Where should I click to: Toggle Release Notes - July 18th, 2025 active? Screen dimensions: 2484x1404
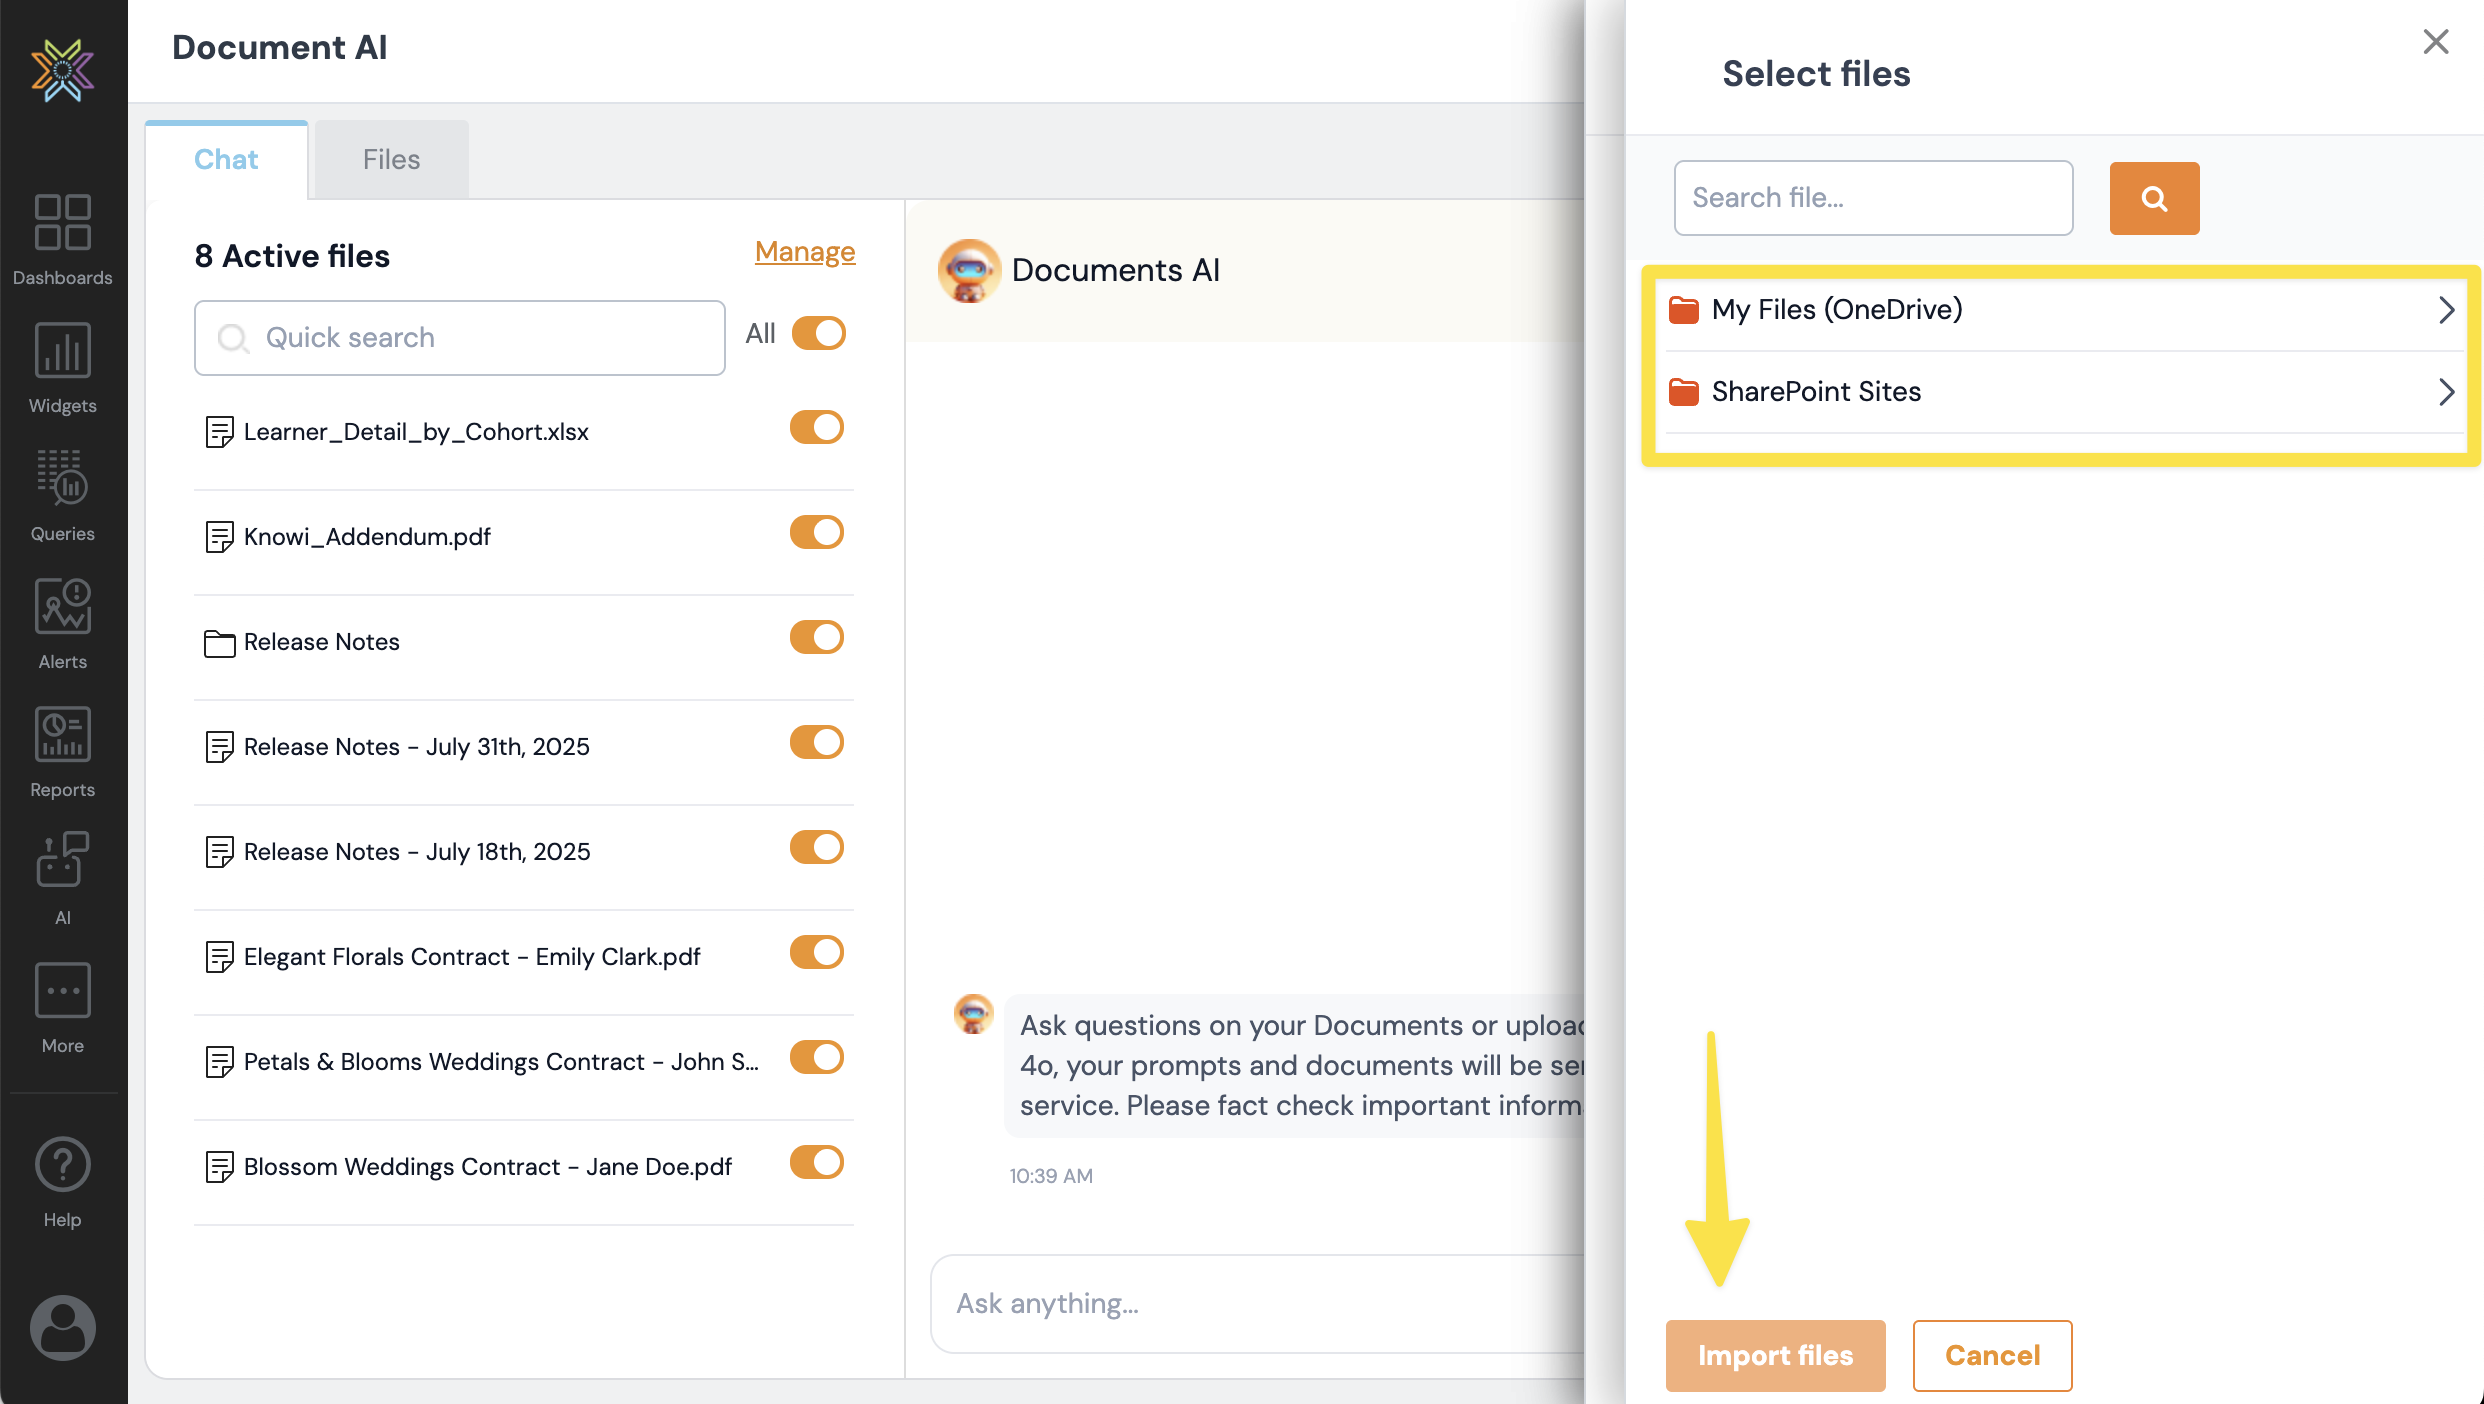(816, 847)
